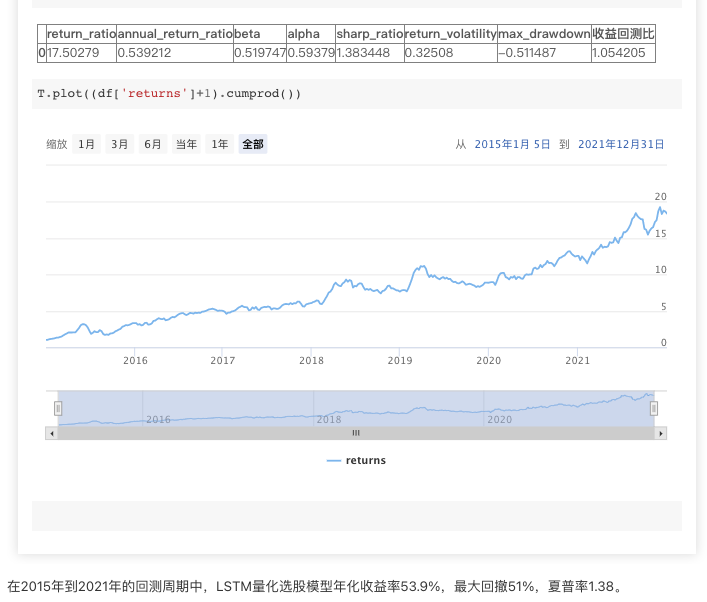This screenshot has width=707, height=602.
Task: Click the navigator's right range handle
Action: click(x=656, y=408)
